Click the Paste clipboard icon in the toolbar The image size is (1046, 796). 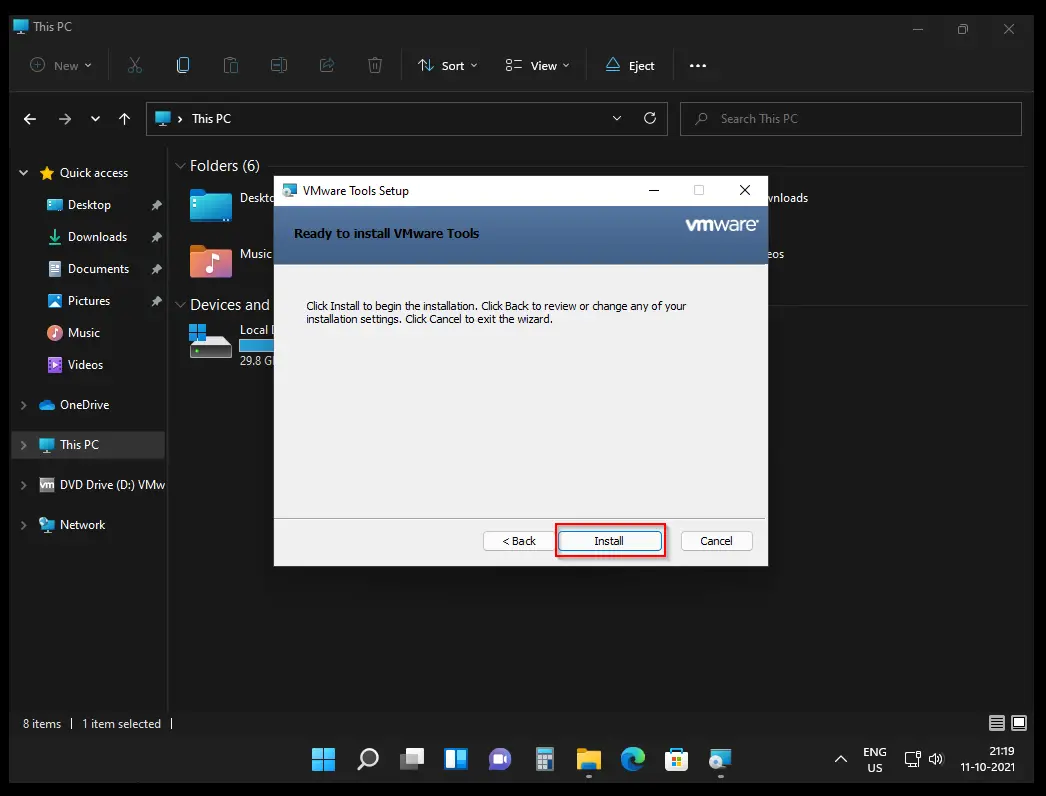[231, 65]
